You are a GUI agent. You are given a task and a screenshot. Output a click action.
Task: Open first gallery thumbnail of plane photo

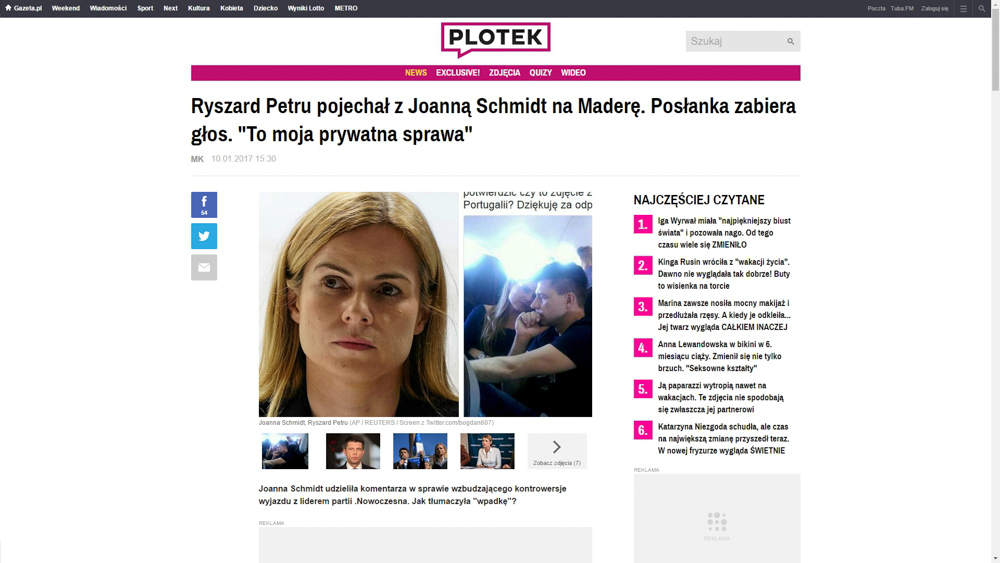[285, 451]
